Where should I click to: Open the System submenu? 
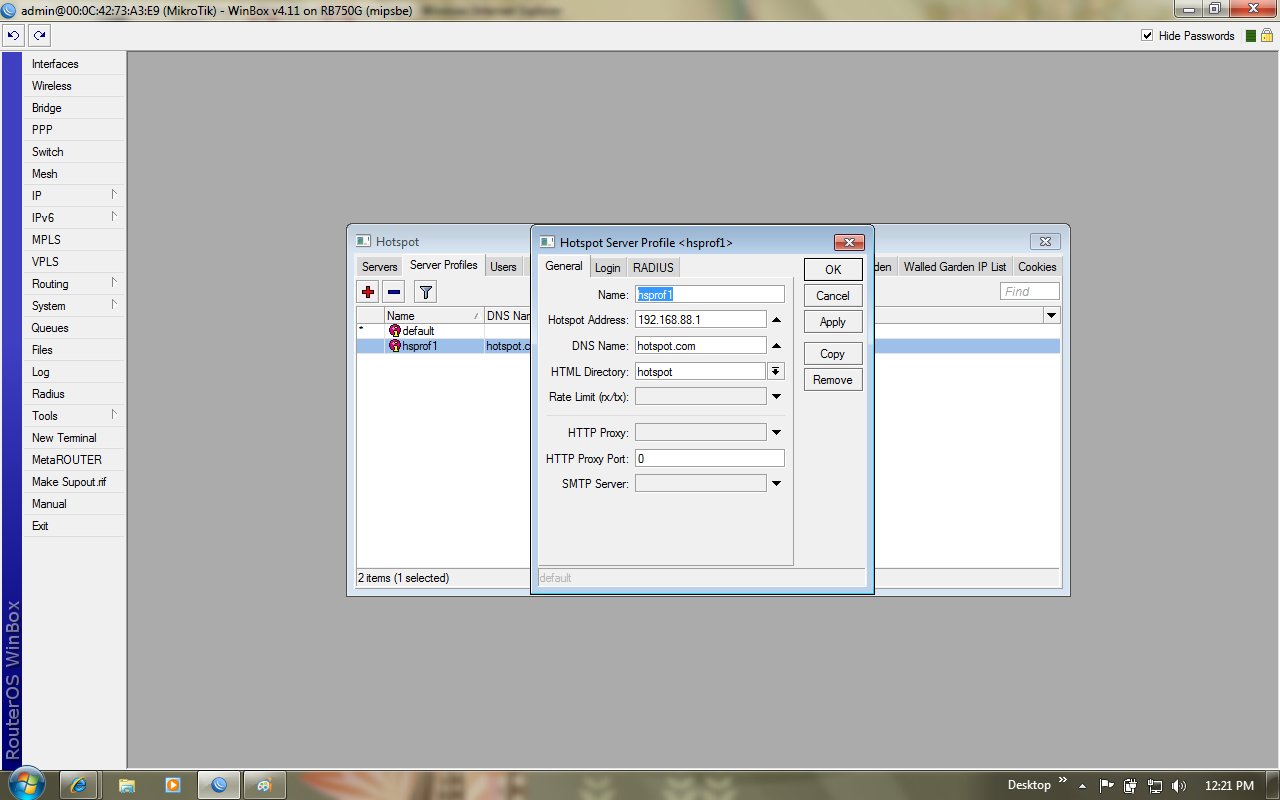click(x=75, y=306)
